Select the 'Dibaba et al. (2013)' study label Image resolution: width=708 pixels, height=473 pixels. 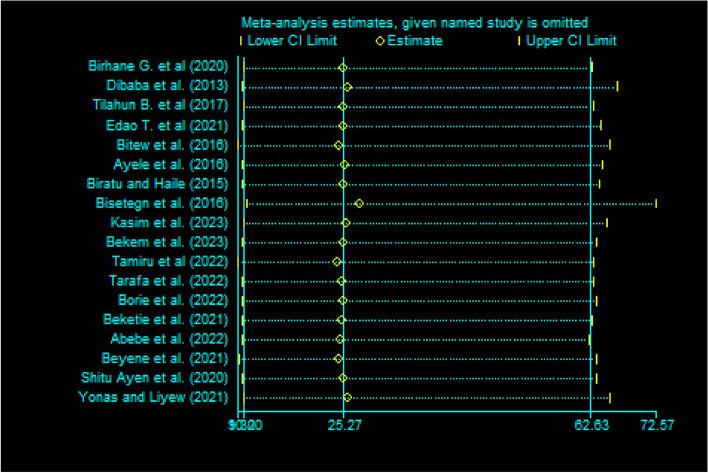click(x=167, y=85)
